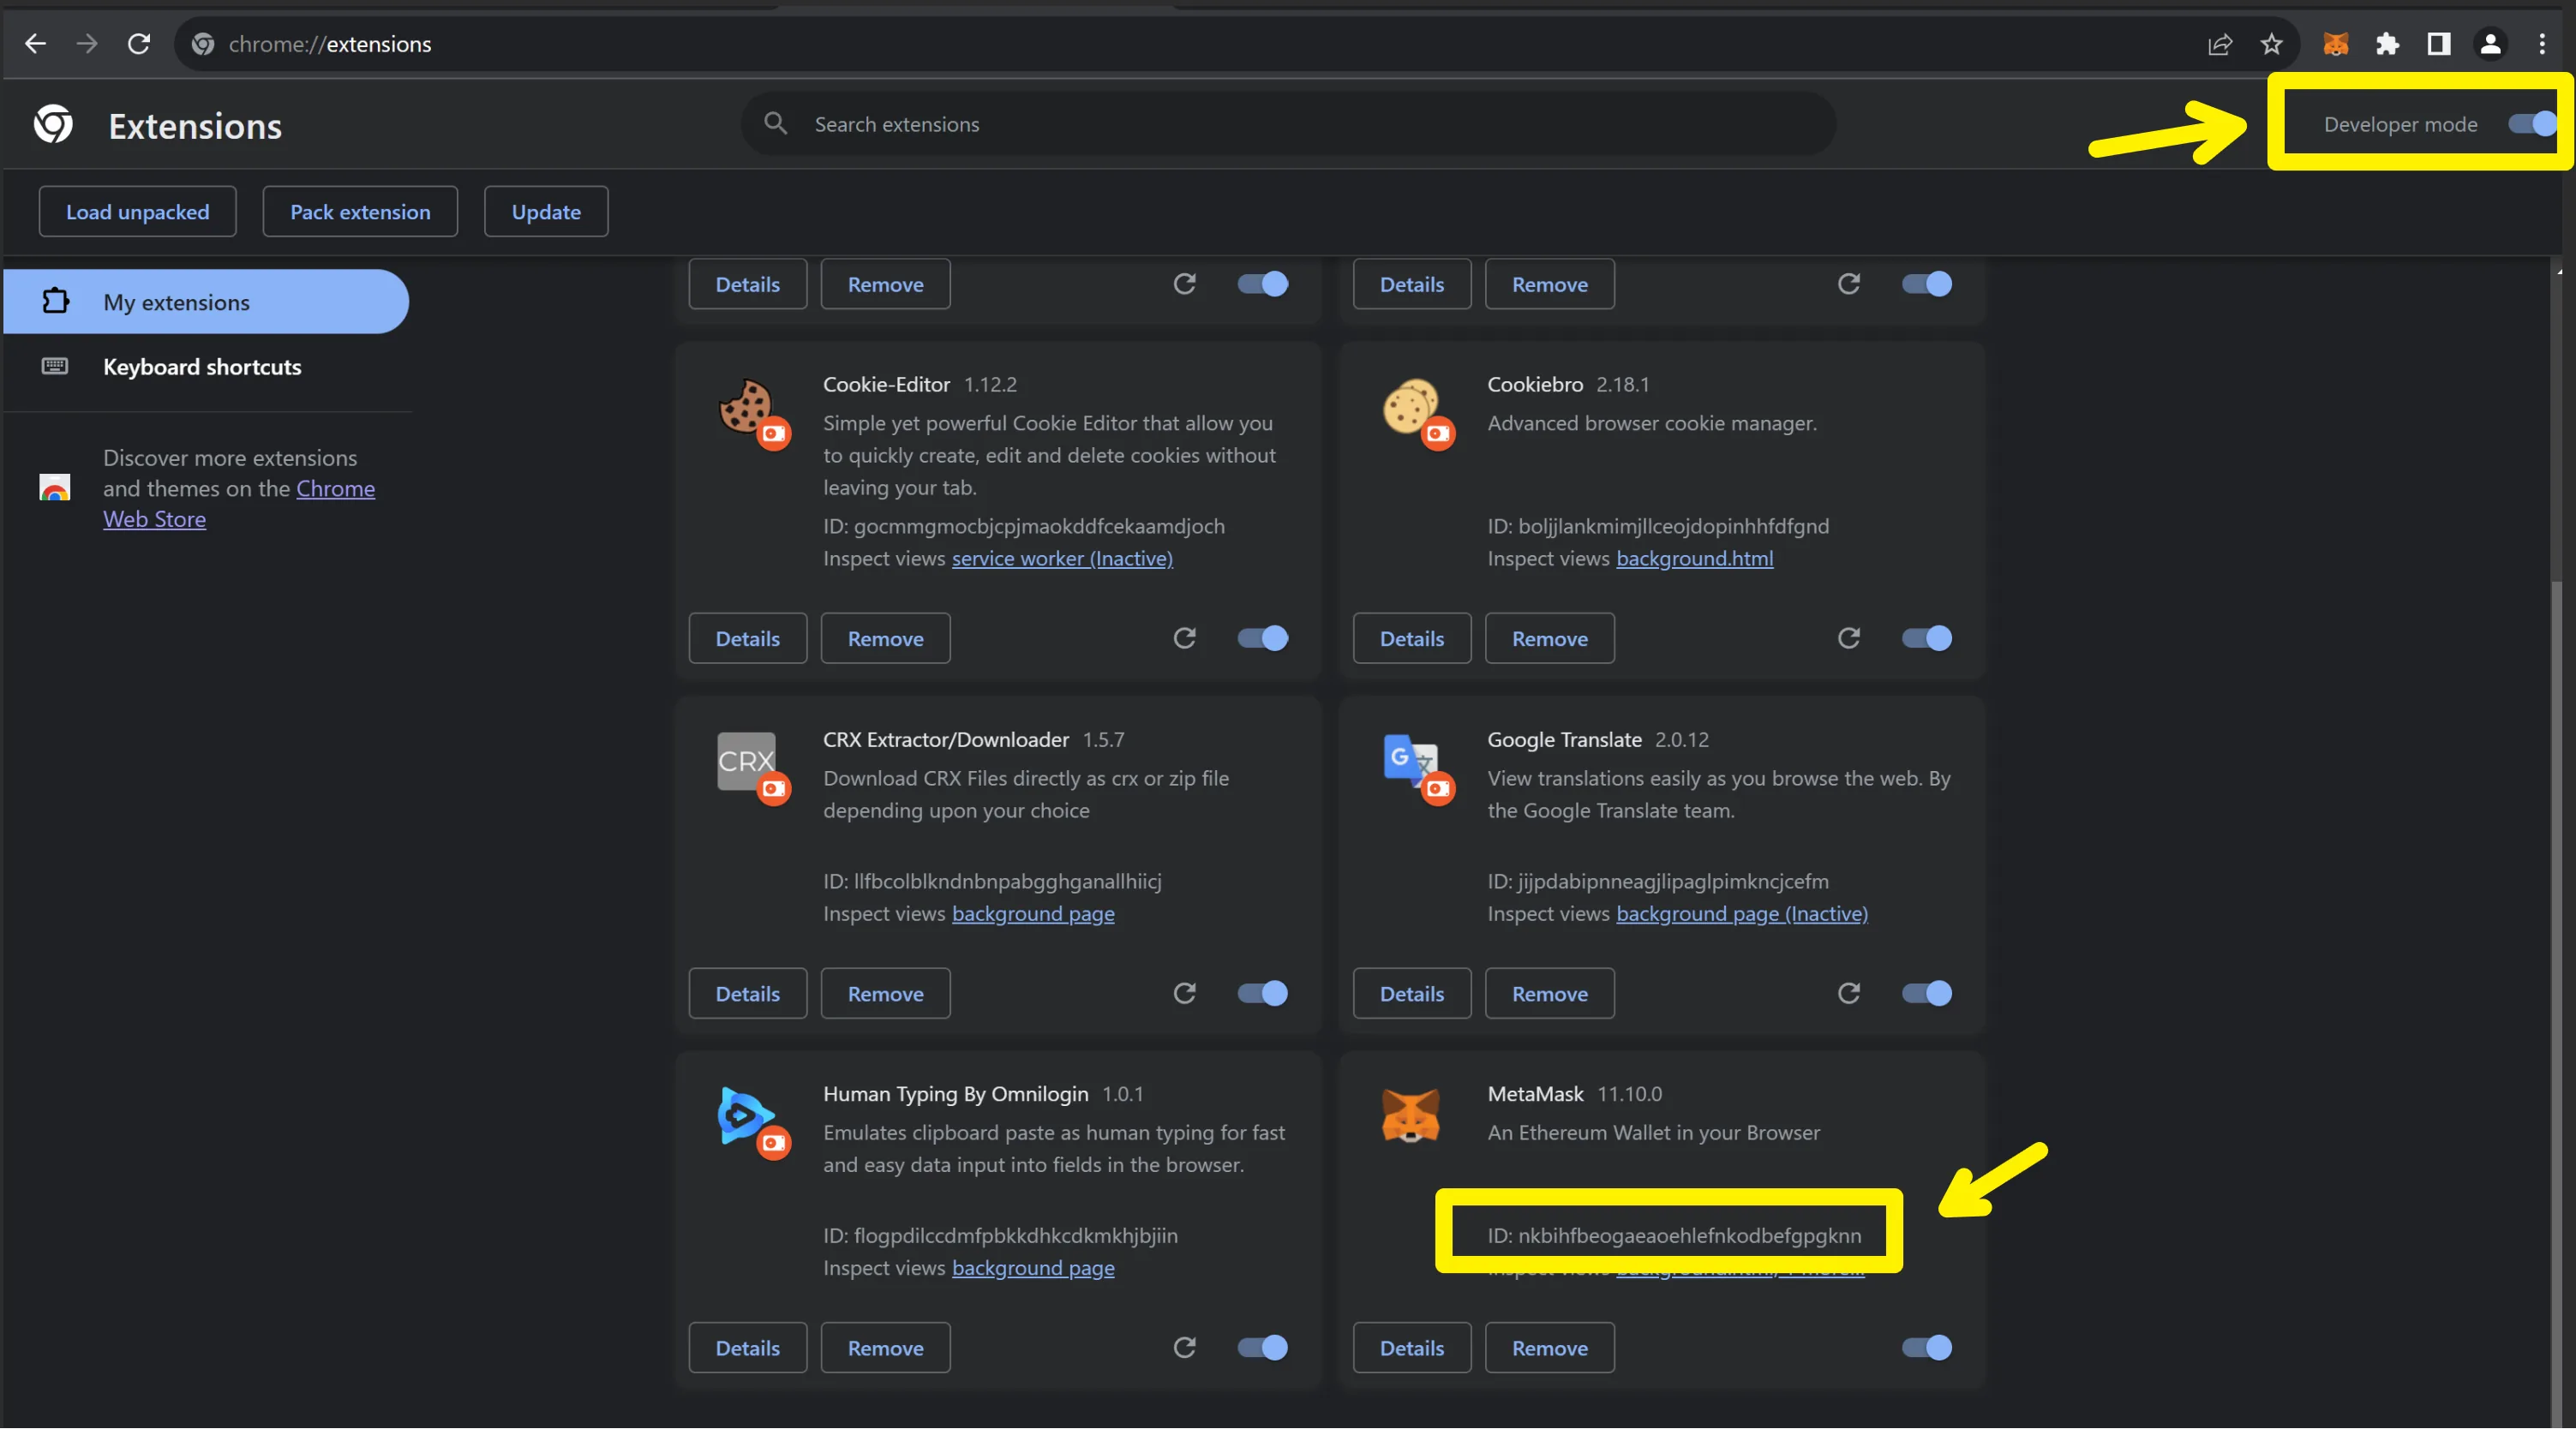Open the browser profile avatar
Viewport: 2576px width, 1429px height.
point(2490,43)
